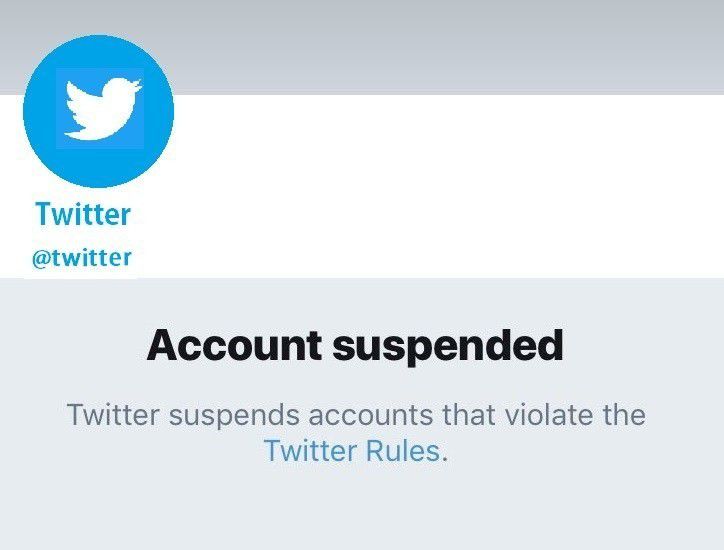Click the word "Account" in heading

click(234, 346)
